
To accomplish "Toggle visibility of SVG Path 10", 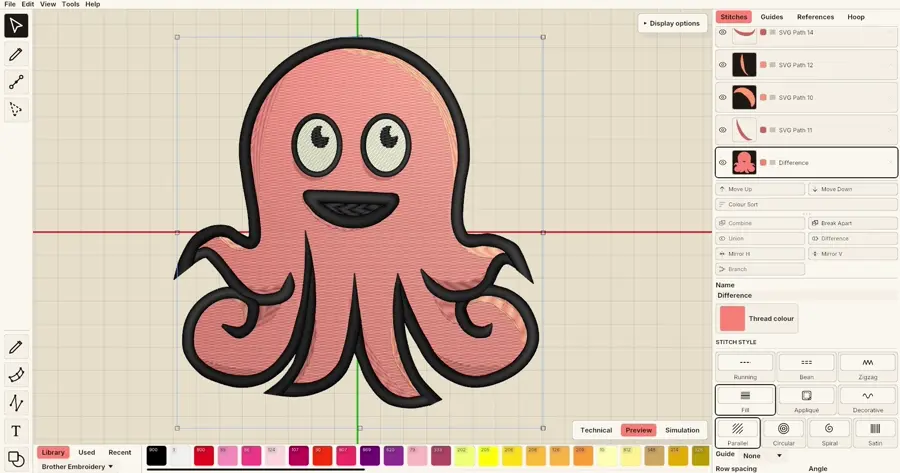I will click(x=723, y=98).
